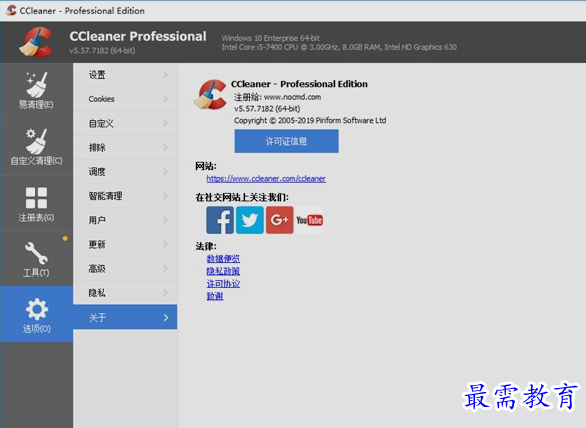Image resolution: width=586 pixels, height=428 pixels.
Task: Select the 关于 (About) options page
Action: [125, 317]
